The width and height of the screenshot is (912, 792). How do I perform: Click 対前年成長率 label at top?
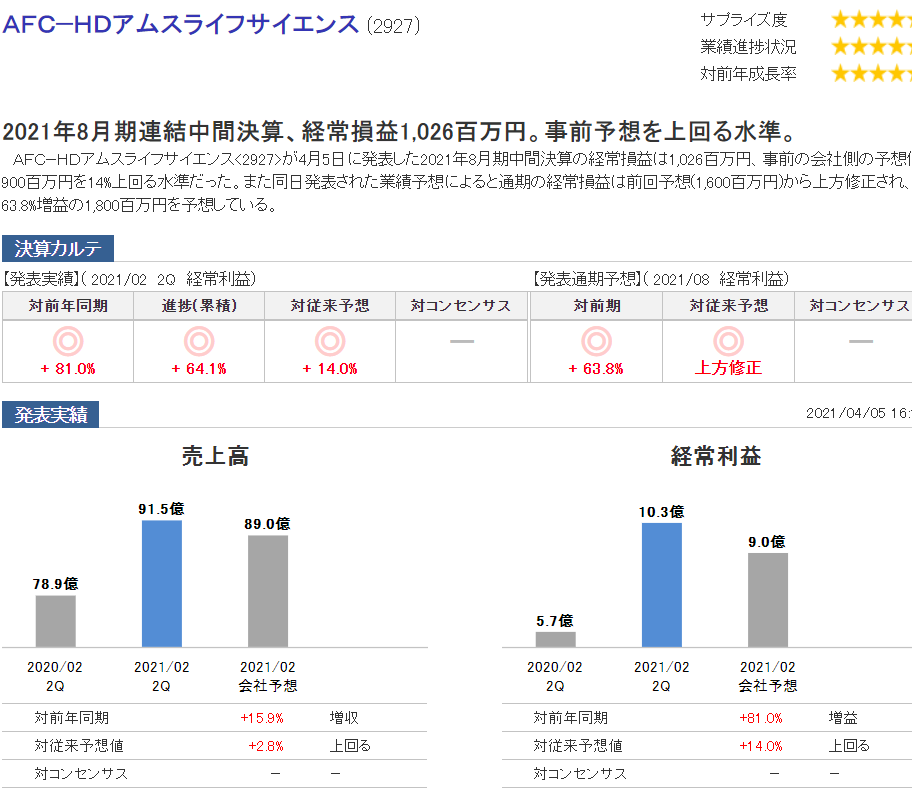click(748, 73)
